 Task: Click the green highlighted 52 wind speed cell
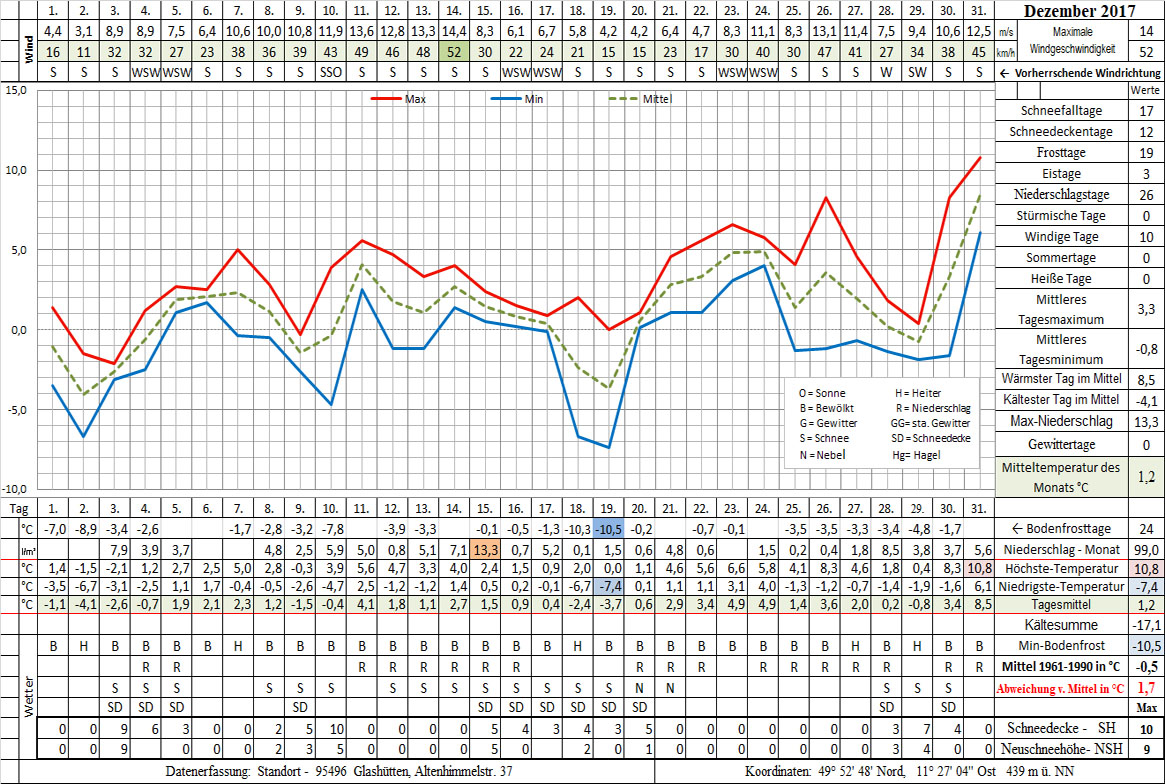click(454, 52)
